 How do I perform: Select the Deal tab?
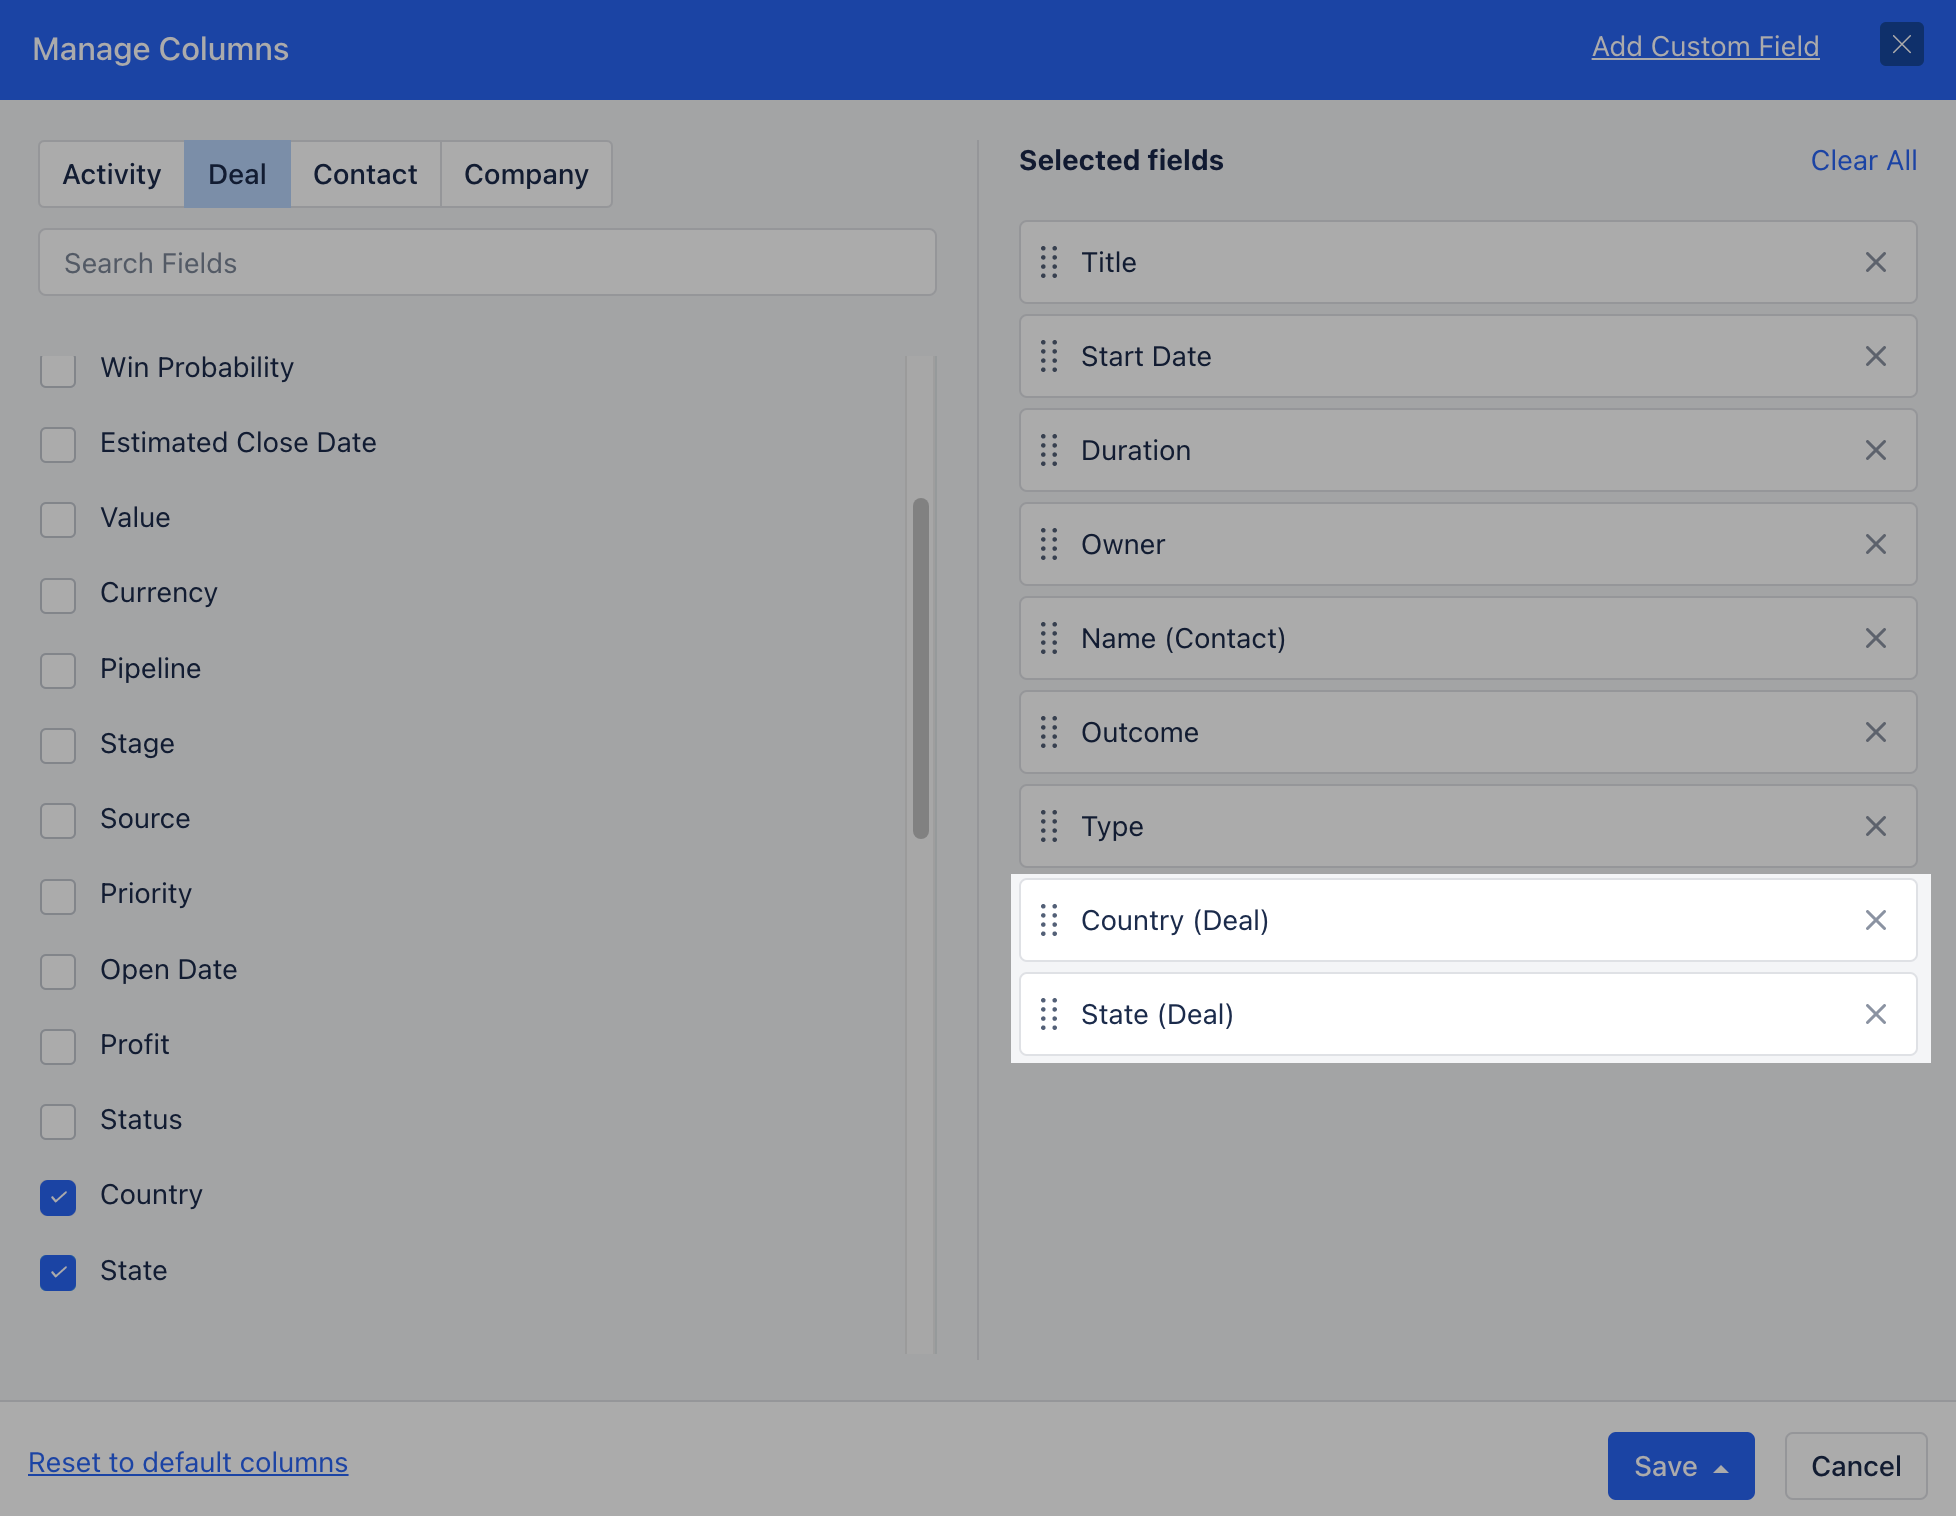point(237,174)
